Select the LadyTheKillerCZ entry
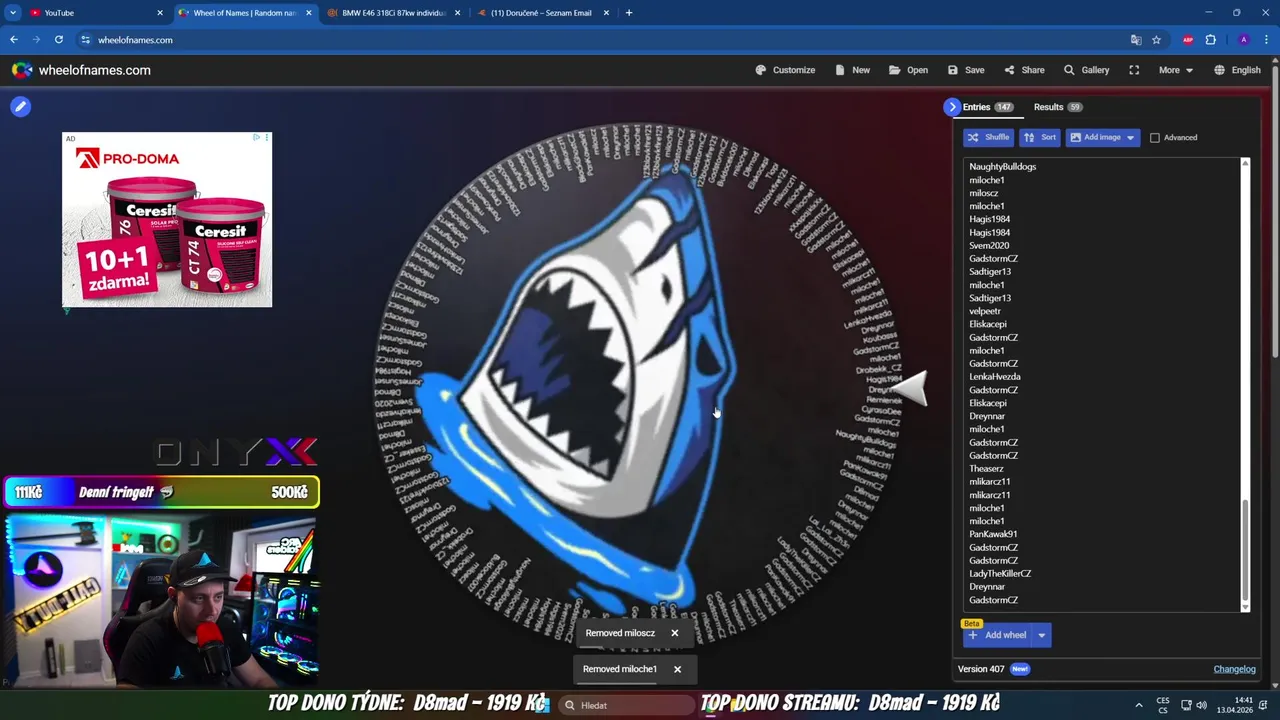This screenshot has height=720, width=1280. click(x=999, y=574)
